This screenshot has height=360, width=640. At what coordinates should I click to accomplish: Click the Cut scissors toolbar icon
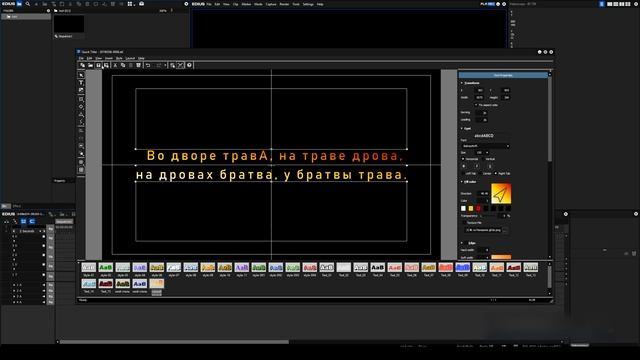pyautogui.click(x=115, y=65)
